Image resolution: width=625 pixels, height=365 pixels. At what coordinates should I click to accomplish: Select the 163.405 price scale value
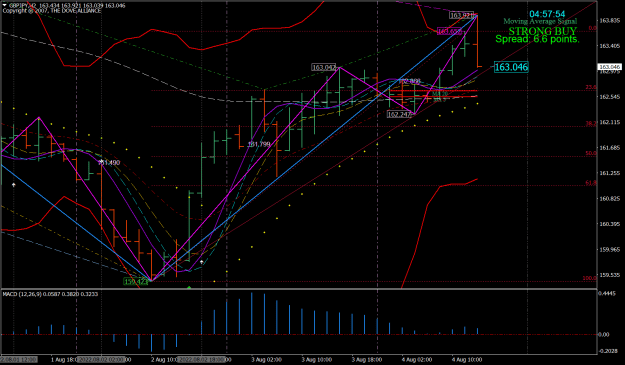pos(609,46)
